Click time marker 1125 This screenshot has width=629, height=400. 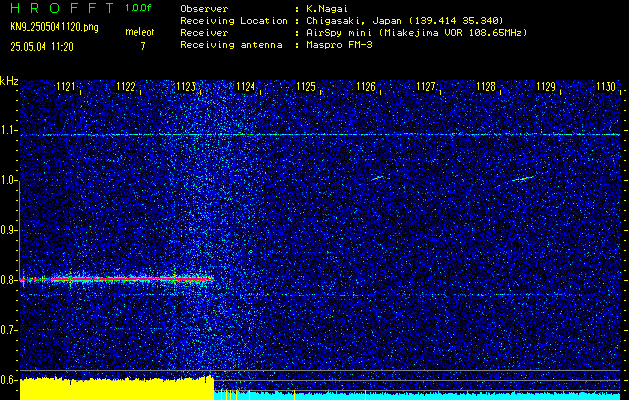point(306,87)
